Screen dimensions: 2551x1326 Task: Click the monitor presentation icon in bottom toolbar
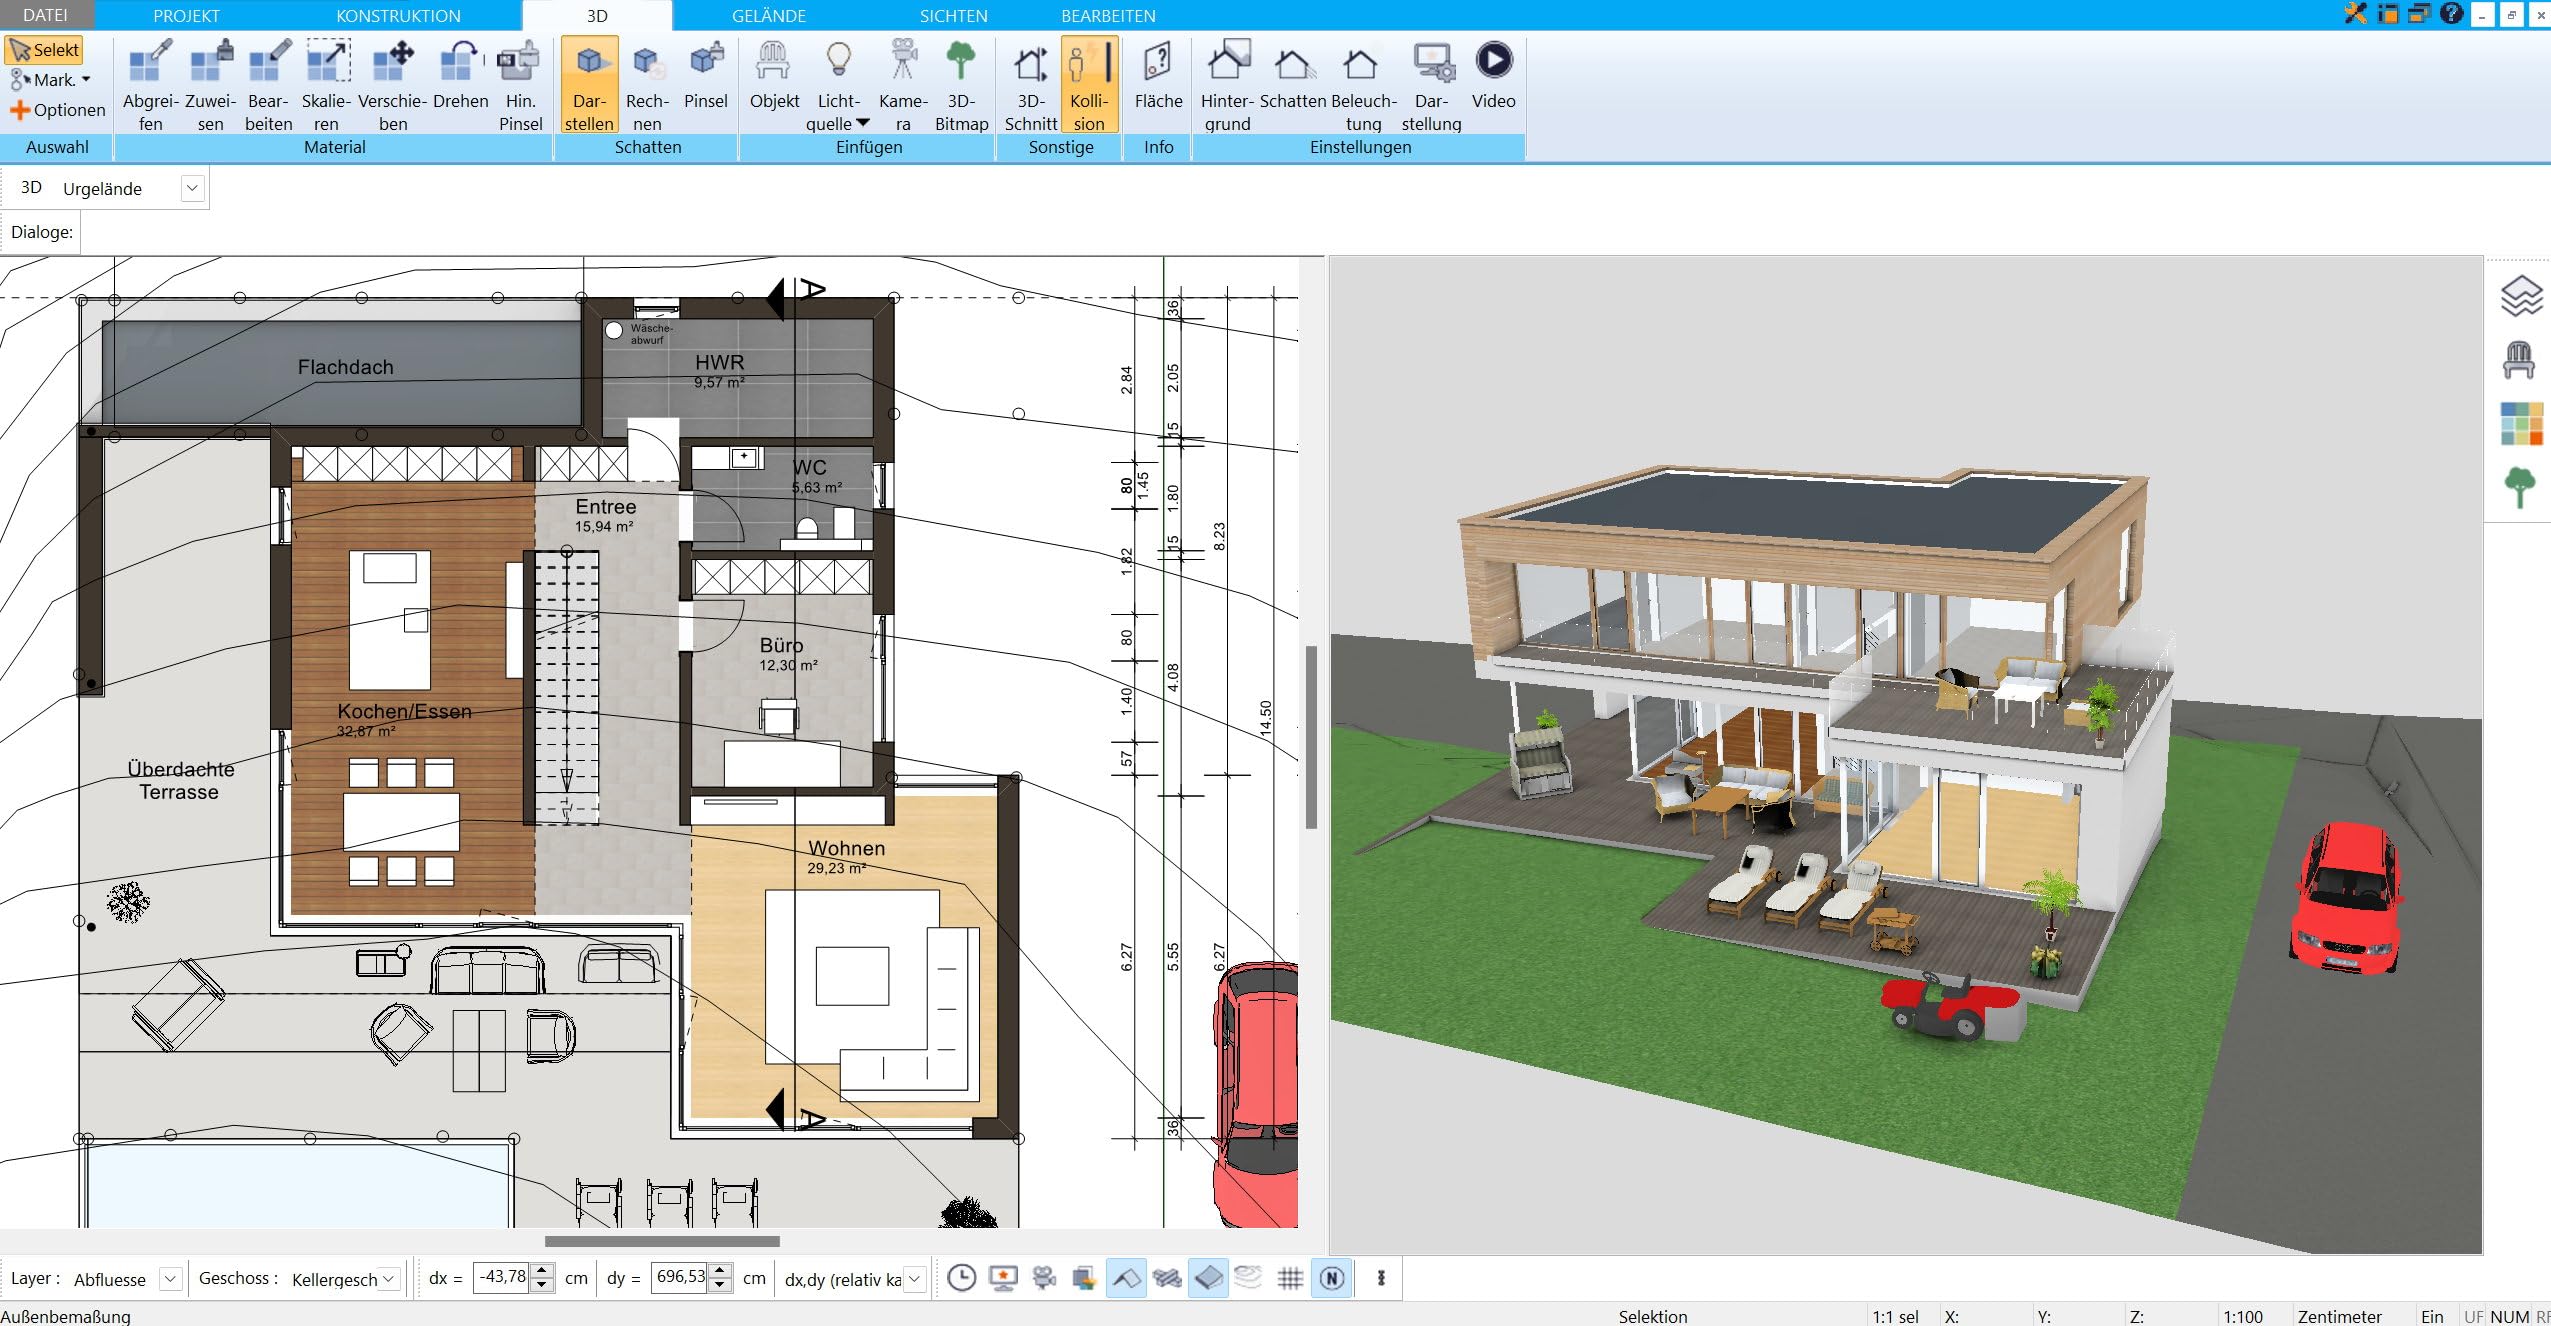[1003, 1278]
